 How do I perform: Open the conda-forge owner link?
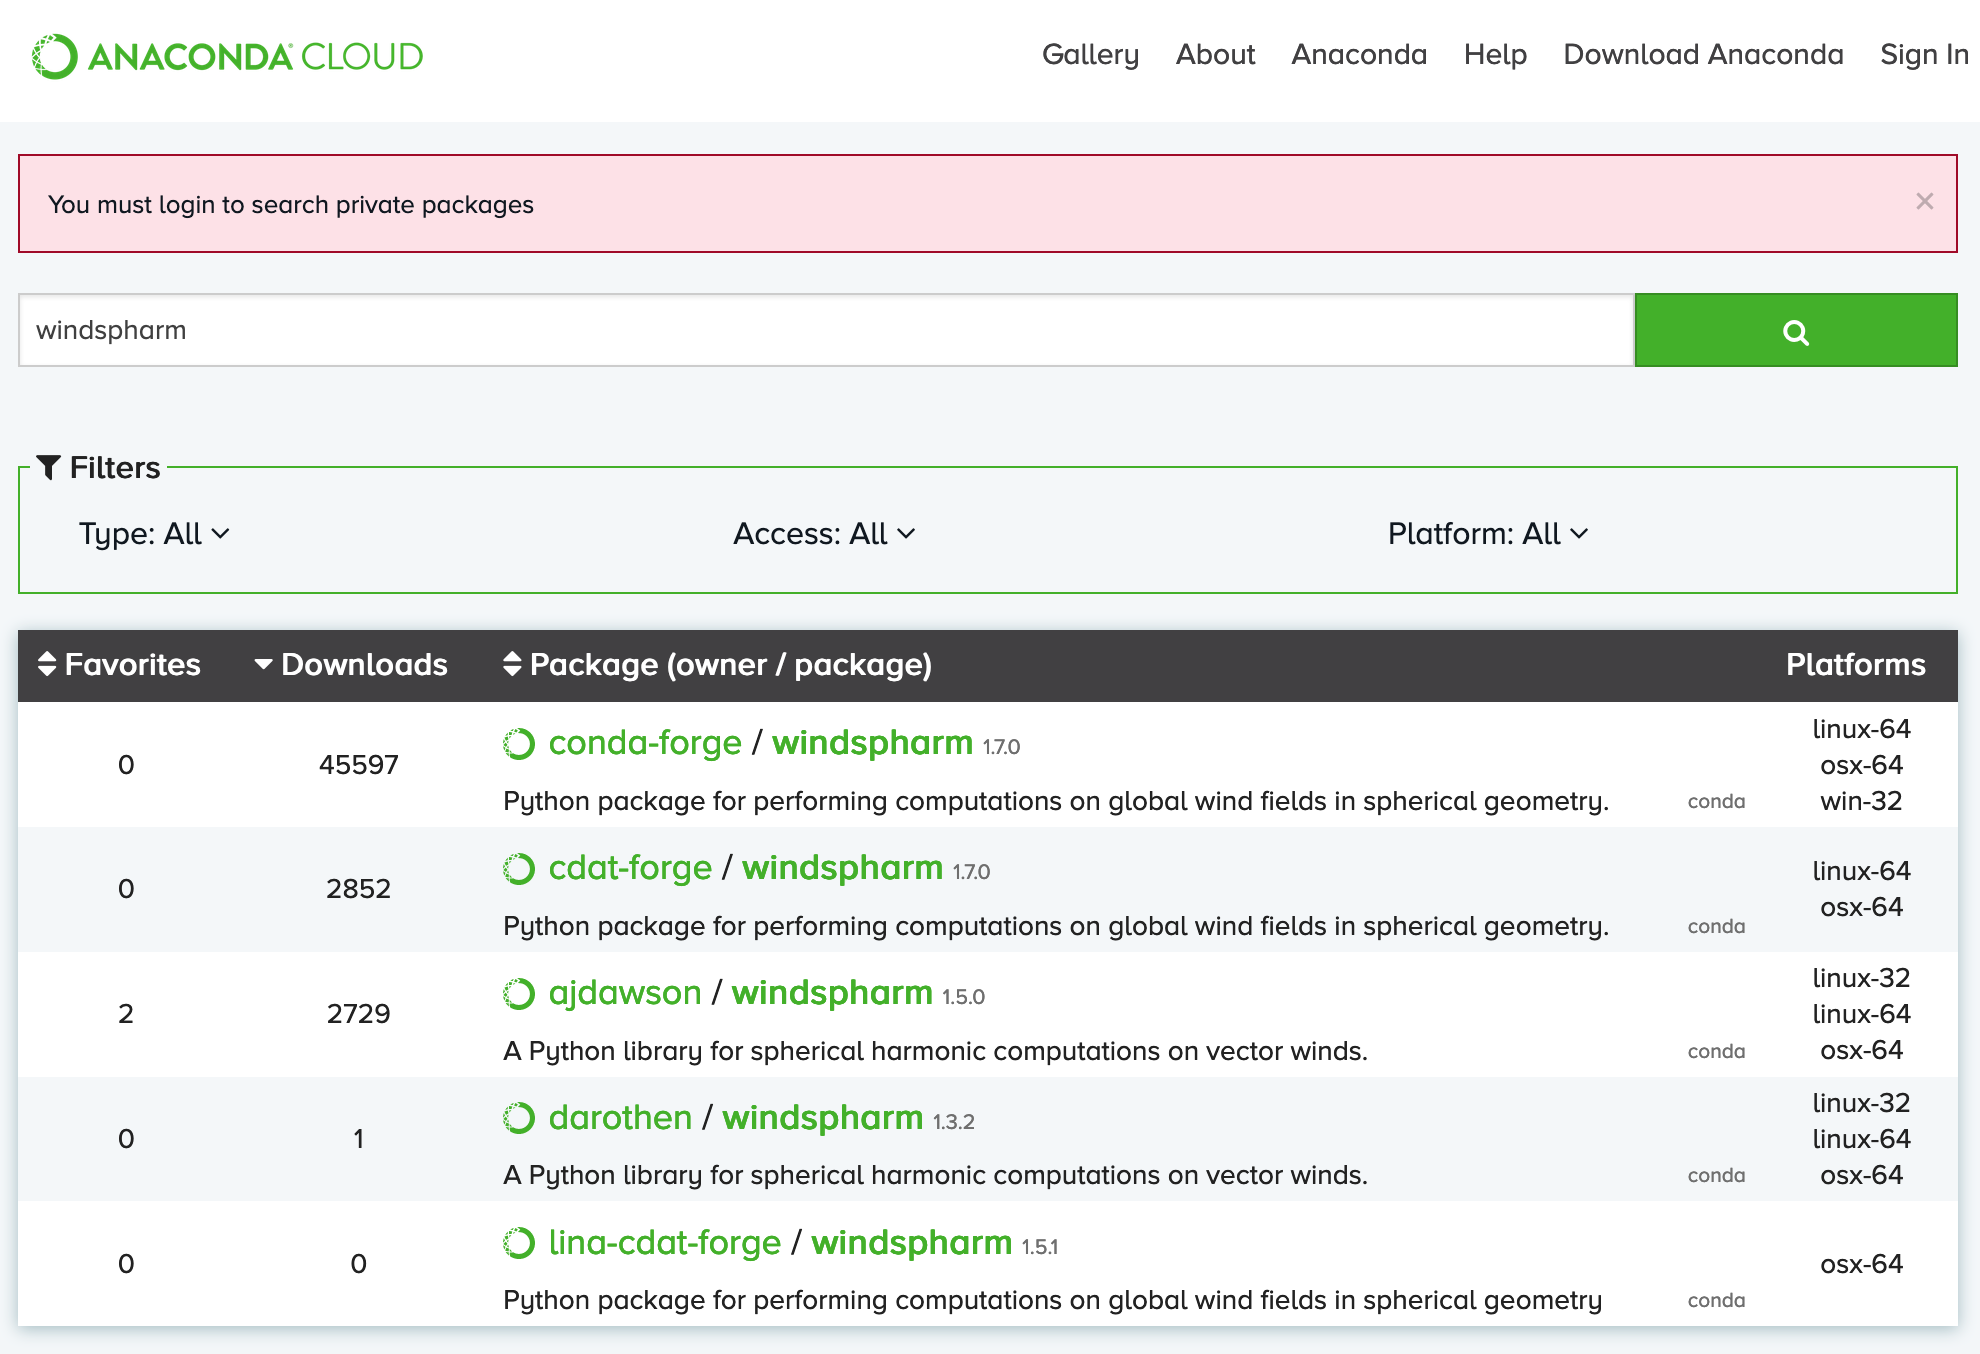[645, 743]
